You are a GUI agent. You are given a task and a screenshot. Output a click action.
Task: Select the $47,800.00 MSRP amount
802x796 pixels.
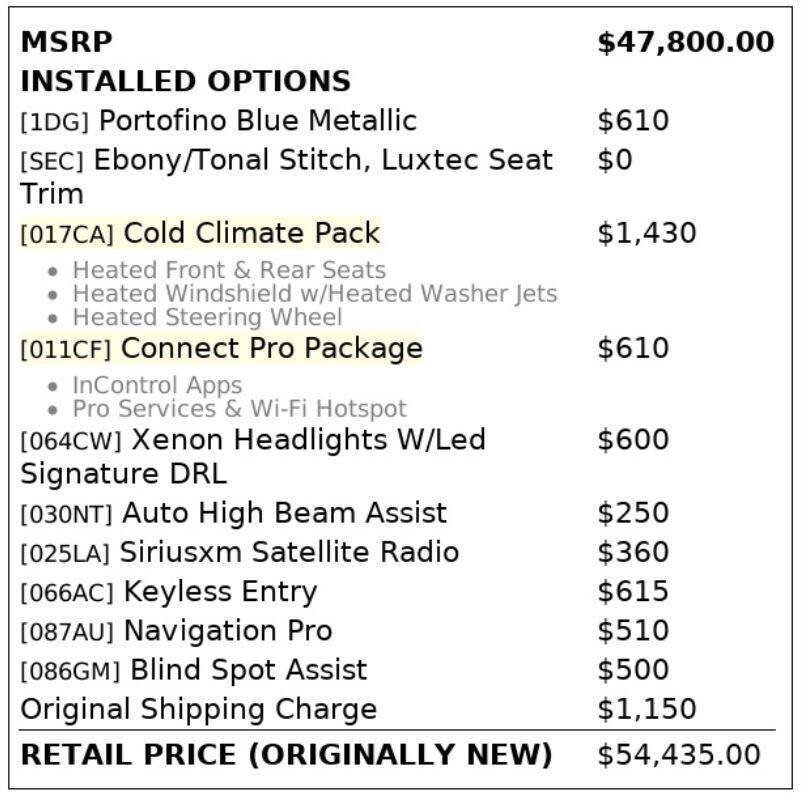(686, 42)
